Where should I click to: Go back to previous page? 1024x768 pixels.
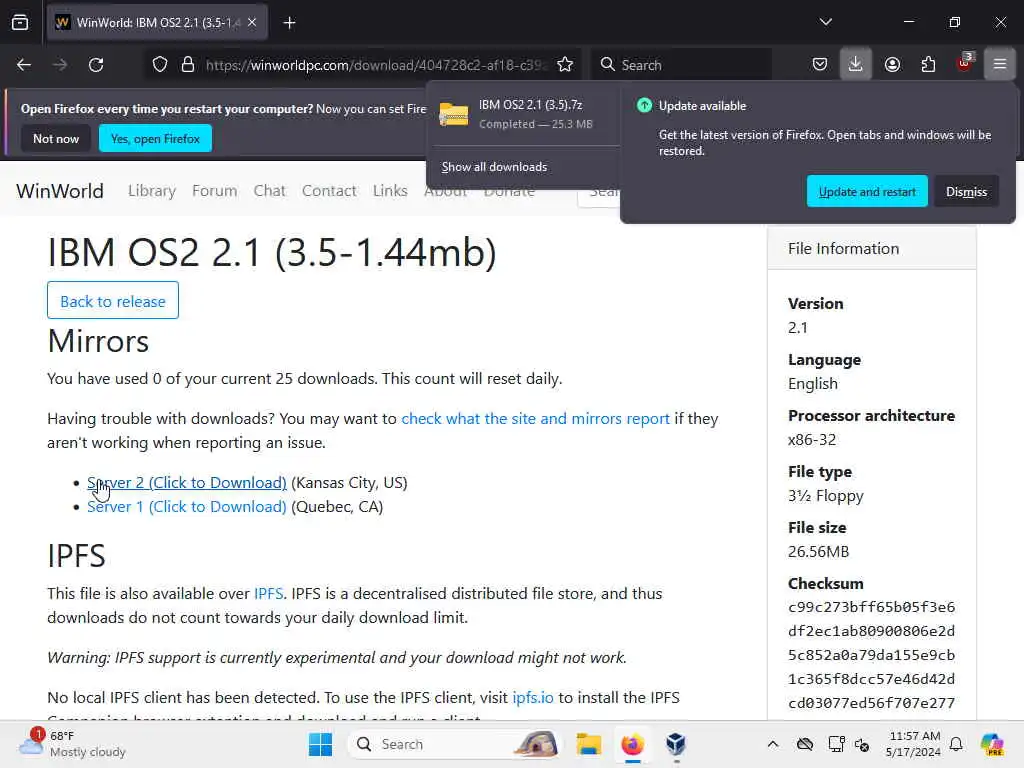[x=24, y=65]
